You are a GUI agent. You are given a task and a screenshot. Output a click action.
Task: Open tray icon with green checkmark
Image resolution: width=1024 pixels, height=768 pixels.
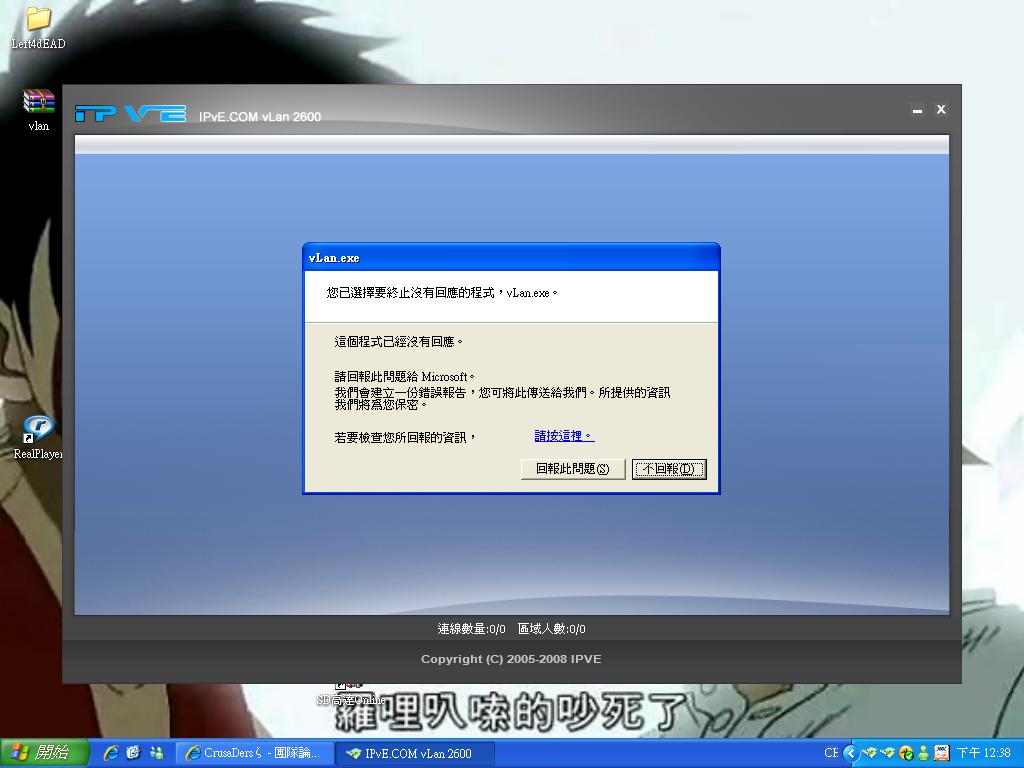pos(906,753)
